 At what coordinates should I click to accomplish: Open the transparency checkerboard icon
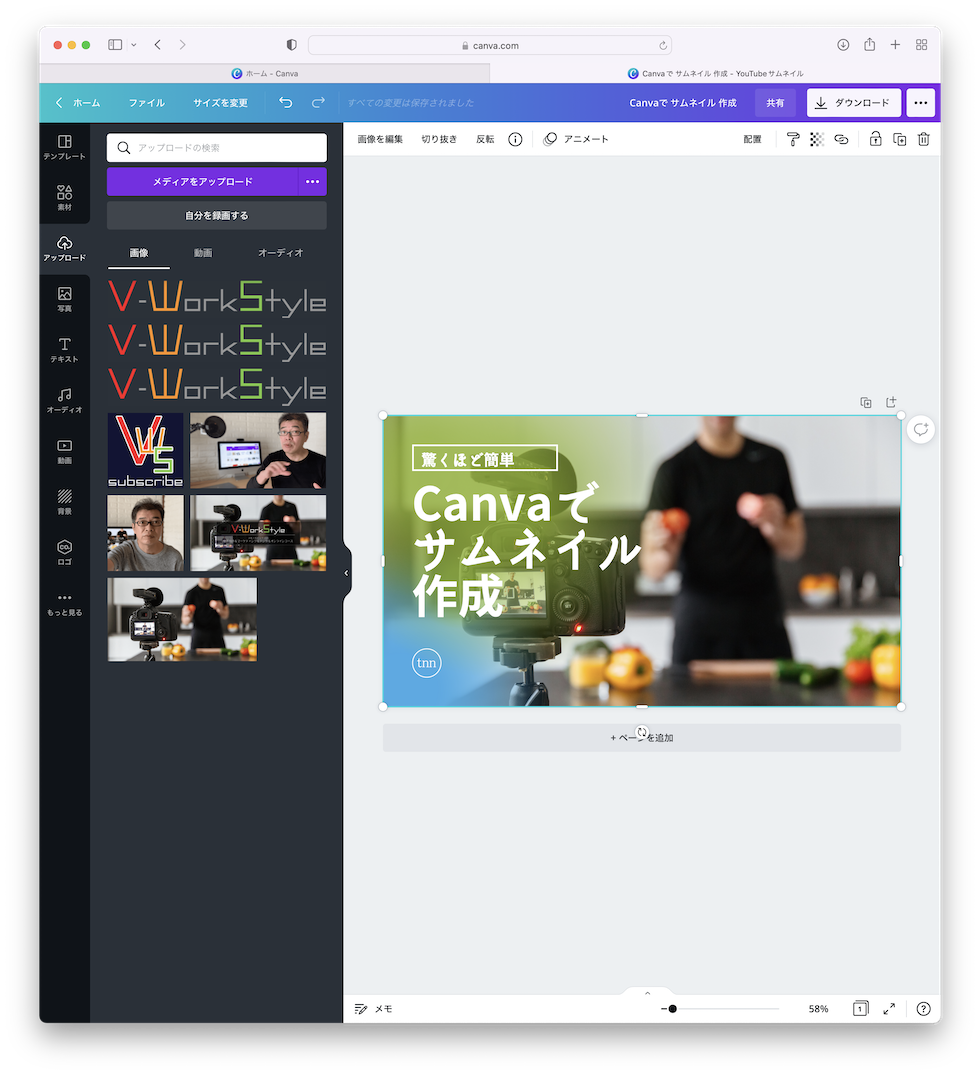pos(817,139)
